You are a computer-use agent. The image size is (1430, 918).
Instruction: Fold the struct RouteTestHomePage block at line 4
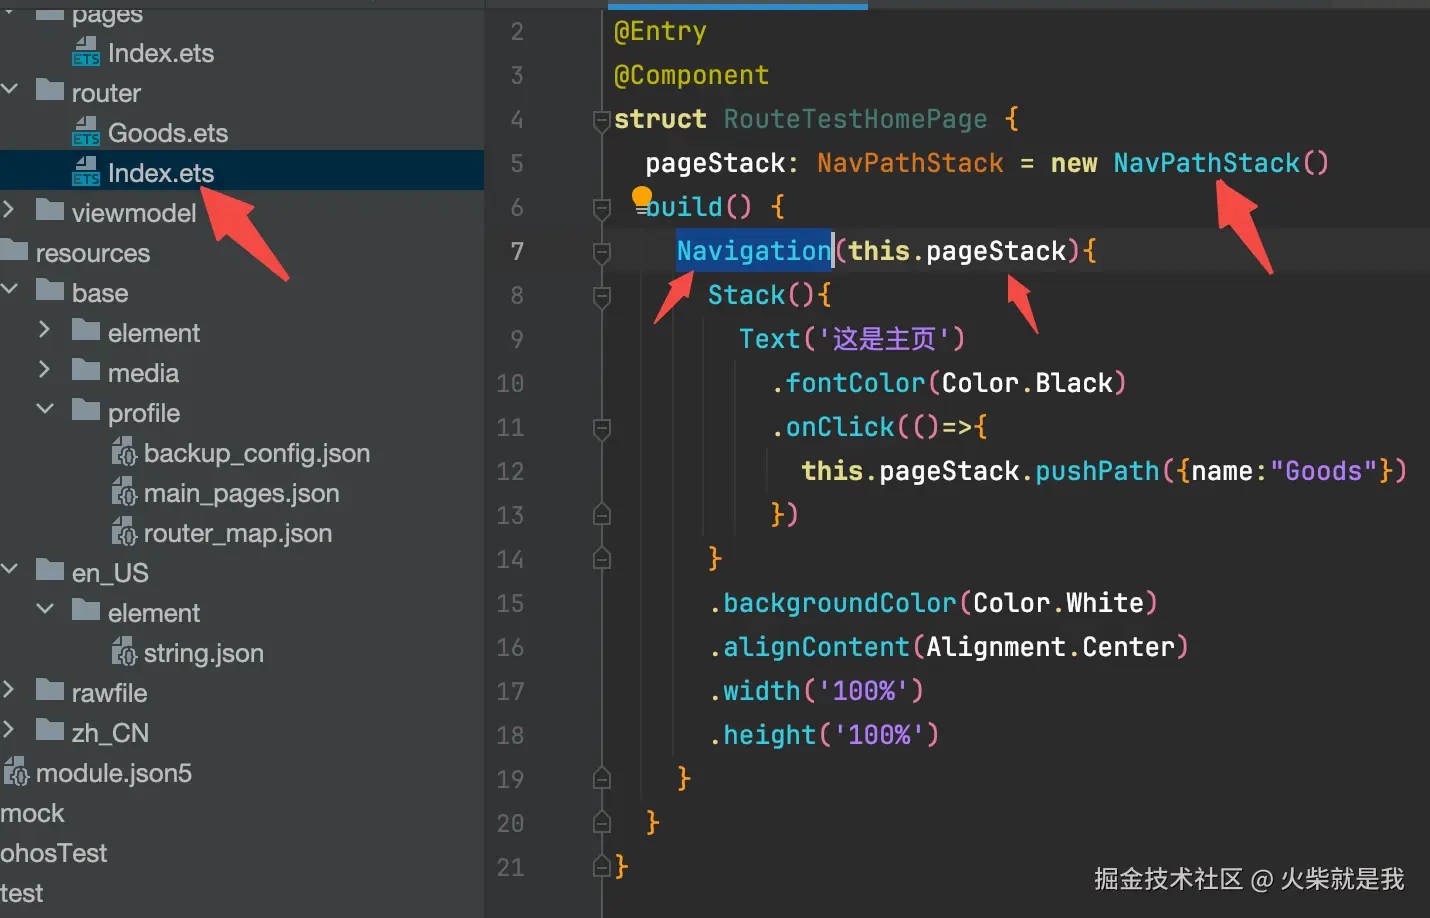point(602,121)
